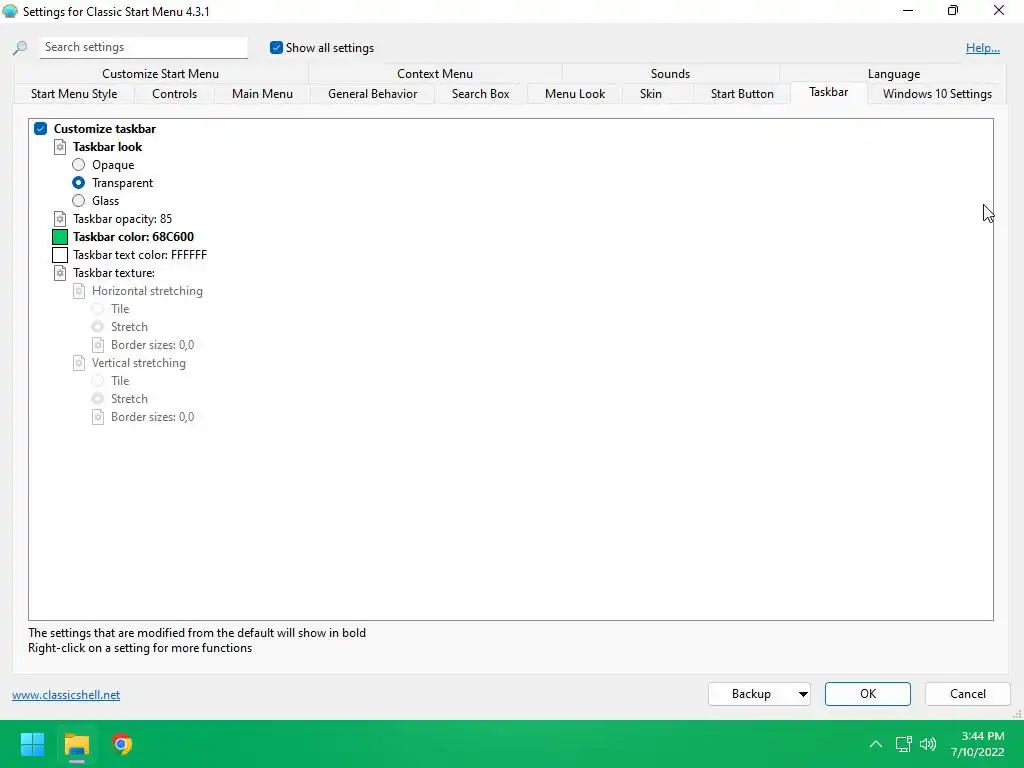Uncheck Customize taskbar checkbox

40,129
